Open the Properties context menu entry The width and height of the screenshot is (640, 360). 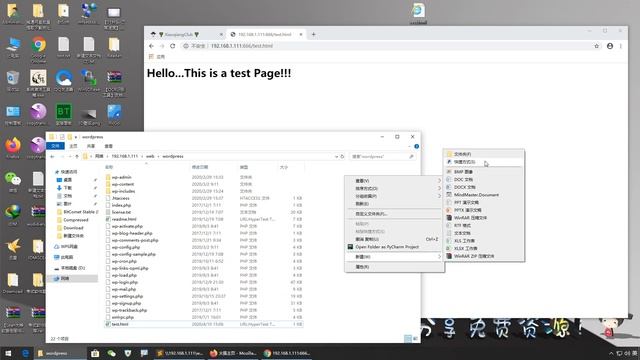tap(394, 267)
